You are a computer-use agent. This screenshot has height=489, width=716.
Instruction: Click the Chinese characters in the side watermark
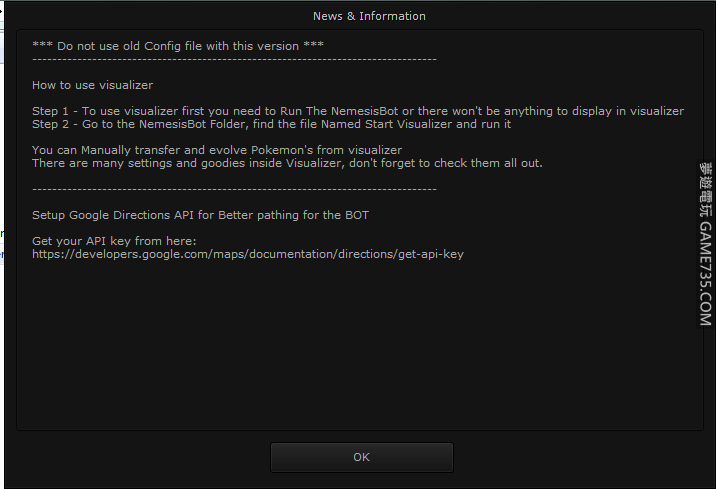point(705,190)
